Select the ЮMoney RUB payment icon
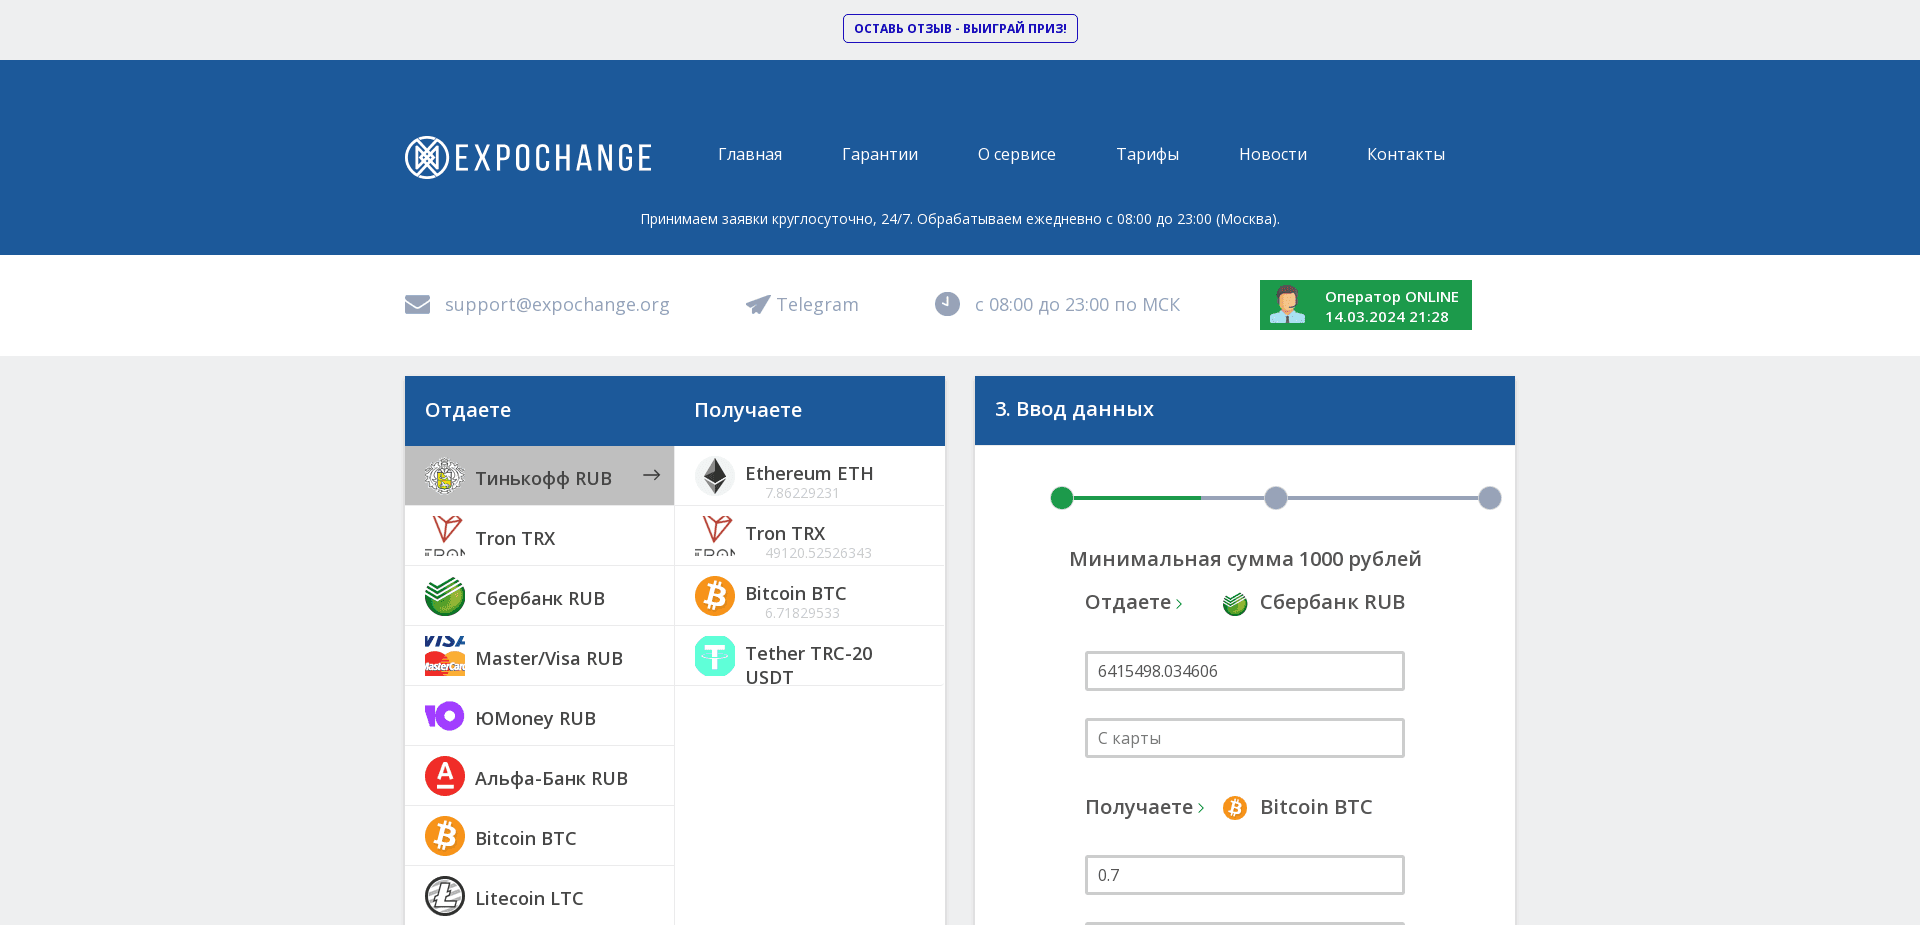Screen dimensions: 1920x925 click(x=444, y=716)
